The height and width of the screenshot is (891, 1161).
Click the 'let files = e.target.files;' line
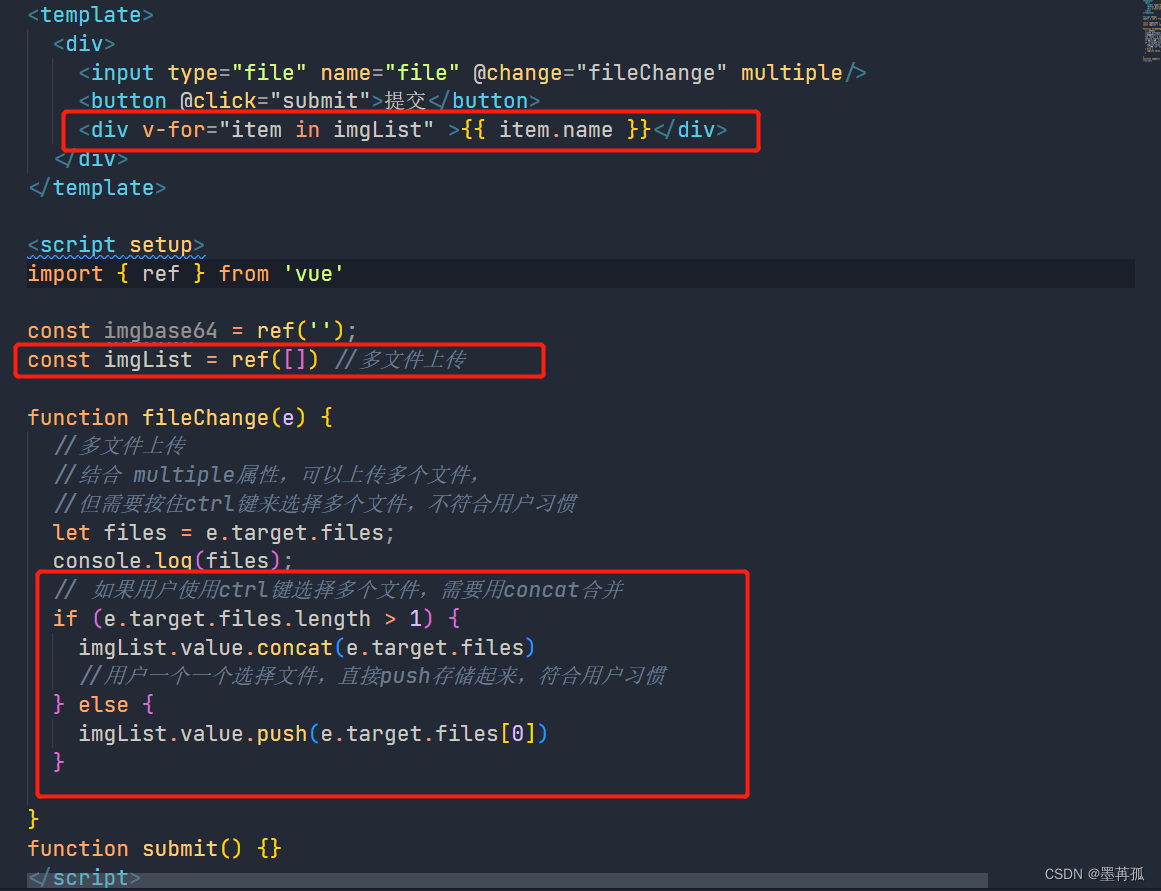[224, 533]
